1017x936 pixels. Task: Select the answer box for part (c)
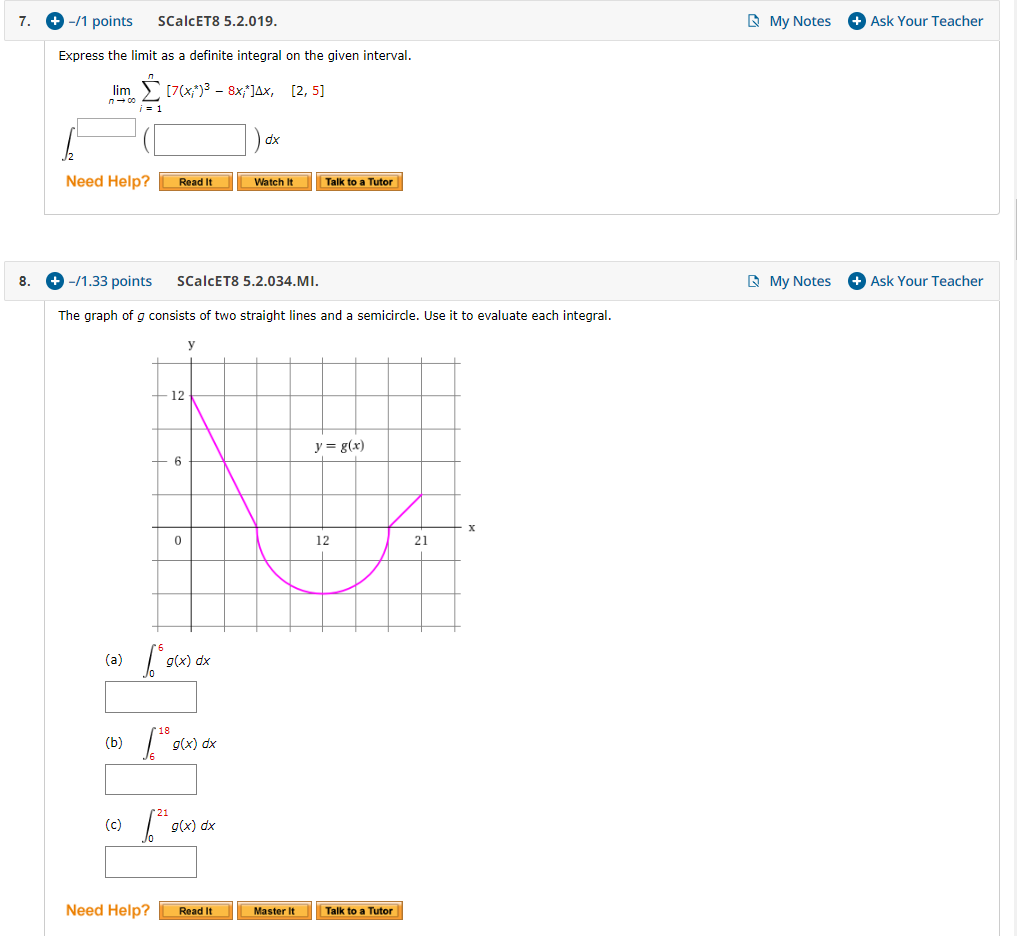[x=150, y=861]
